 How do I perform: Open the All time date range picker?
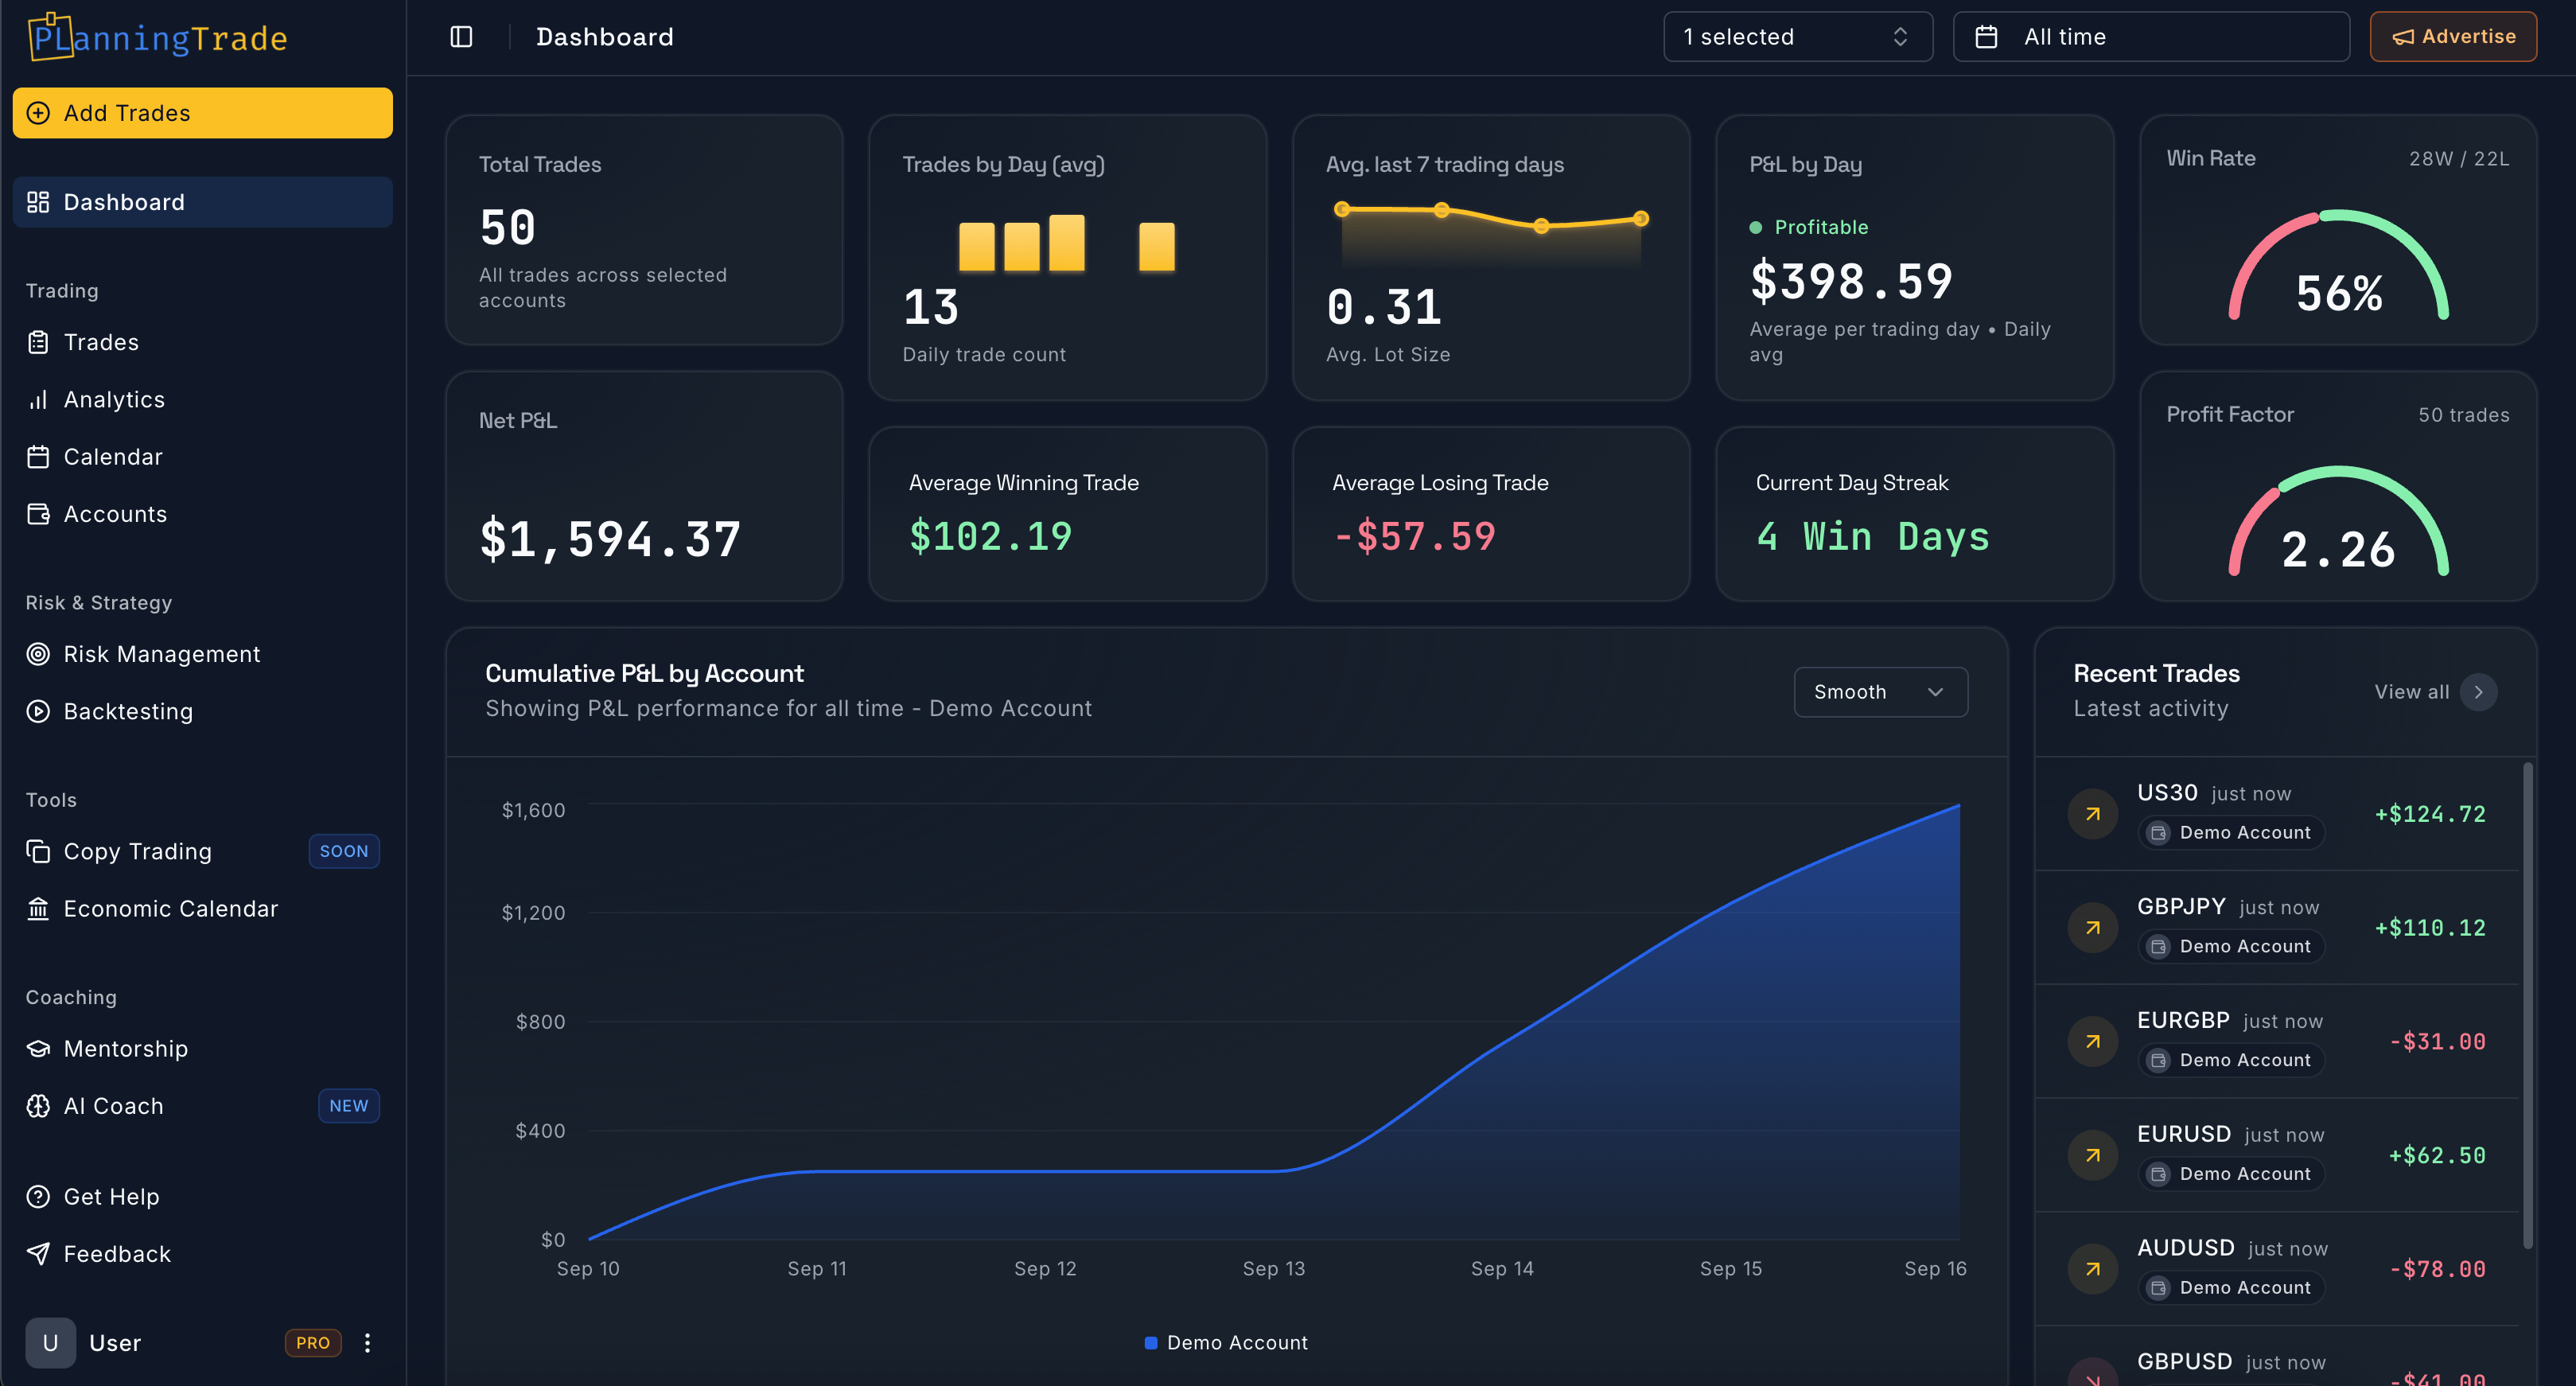coord(2151,37)
